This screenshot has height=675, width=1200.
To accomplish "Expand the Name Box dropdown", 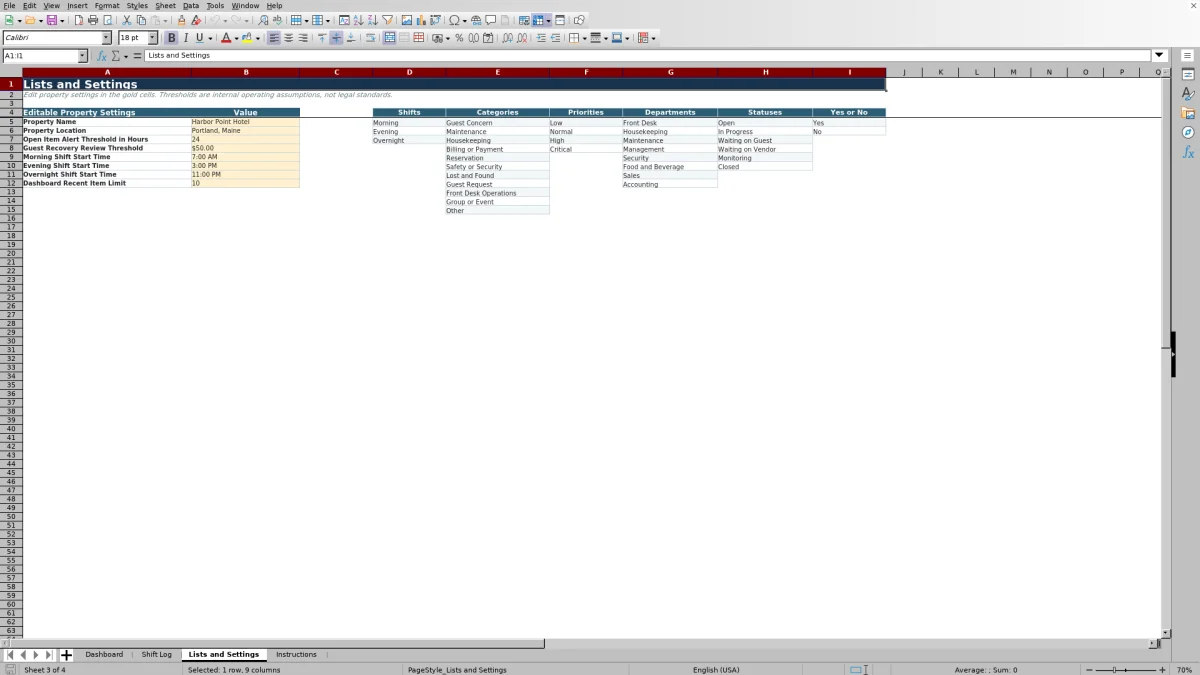I will click(x=82, y=56).
